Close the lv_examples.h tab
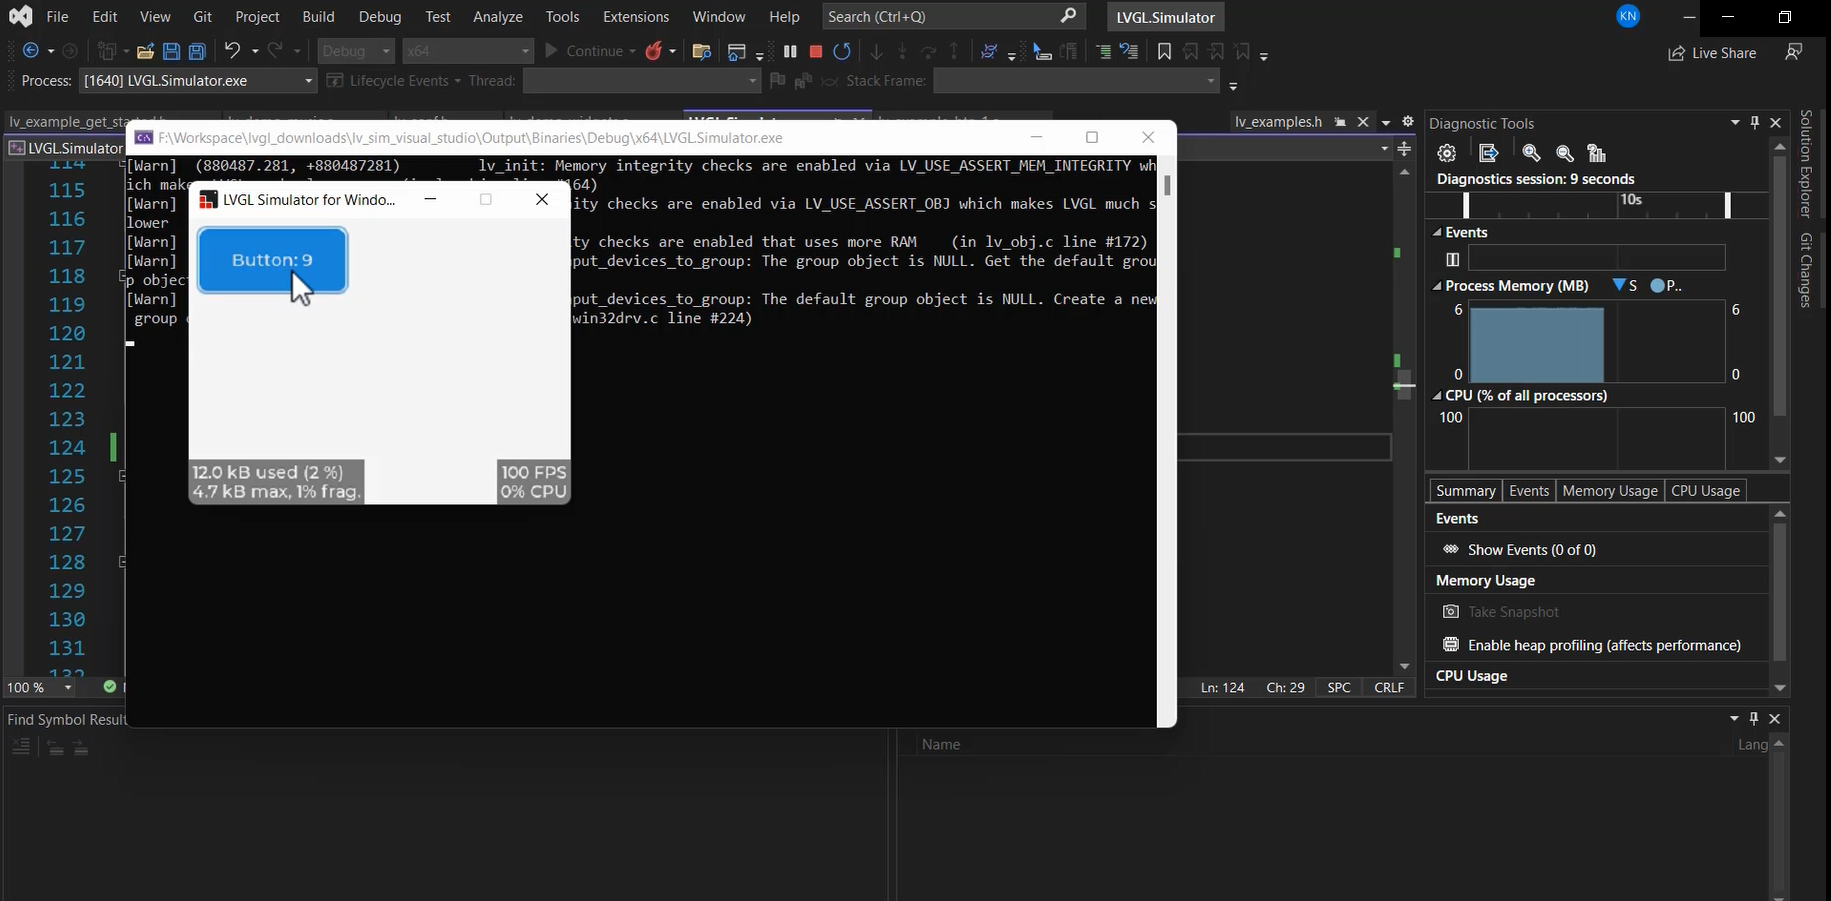 click(x=1362, y=122)
